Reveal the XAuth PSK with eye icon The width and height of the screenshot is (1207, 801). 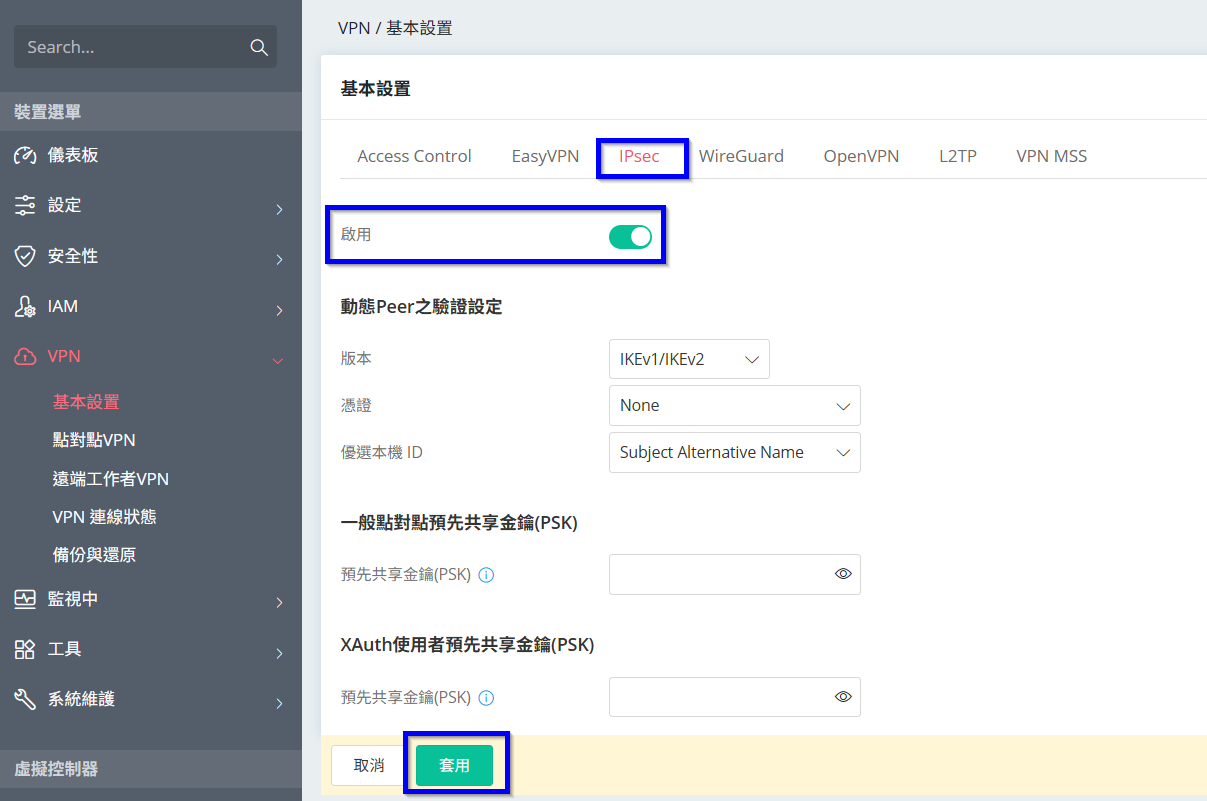[843, 697]
